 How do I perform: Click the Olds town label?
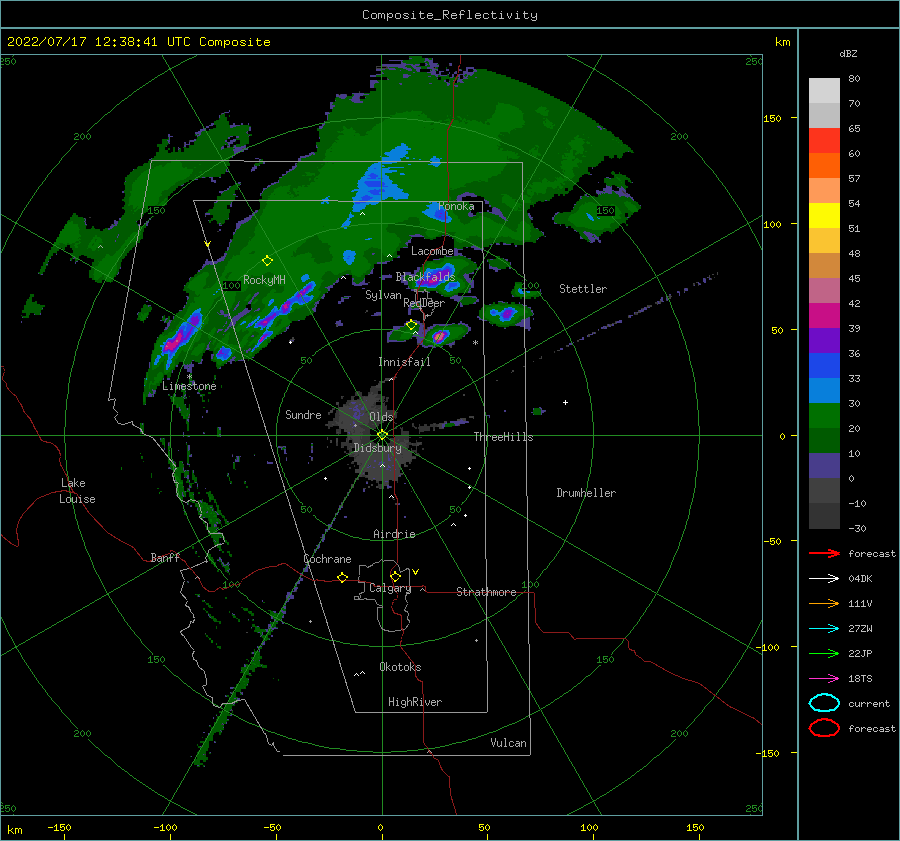pyautogui.click(x=381, y=416)
